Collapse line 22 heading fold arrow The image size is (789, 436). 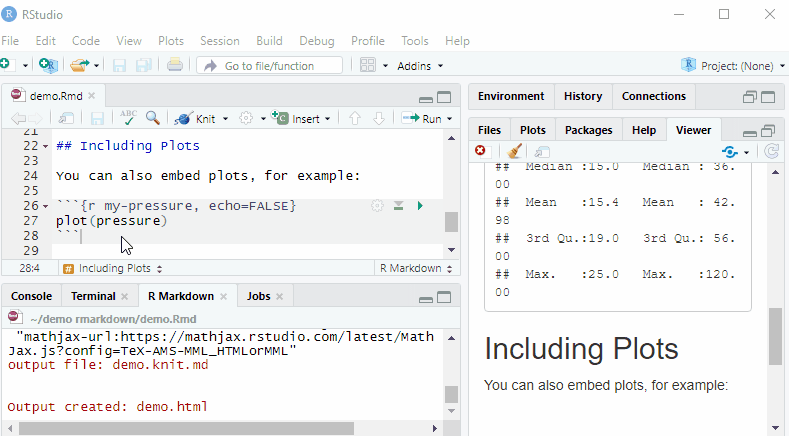point(45,147)
